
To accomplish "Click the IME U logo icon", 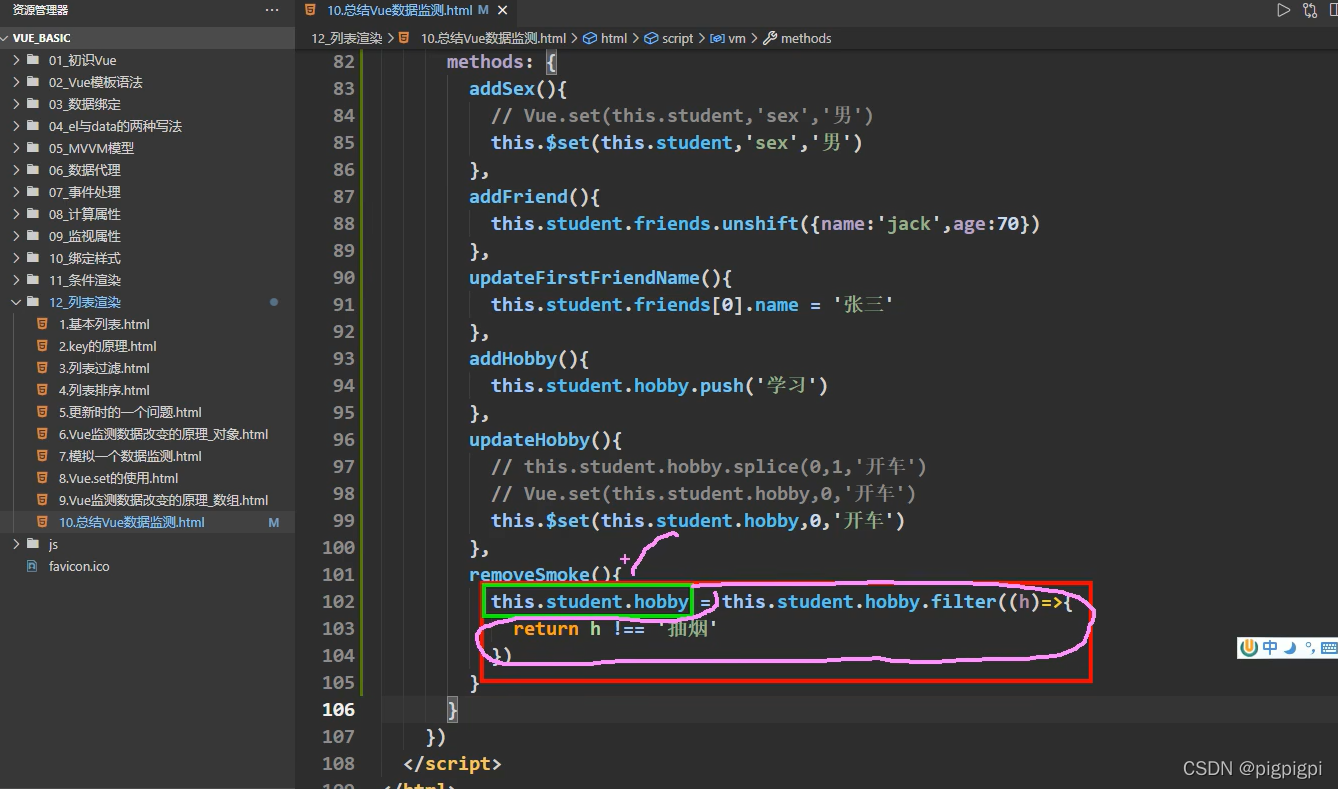I will tap(1248, 647).
